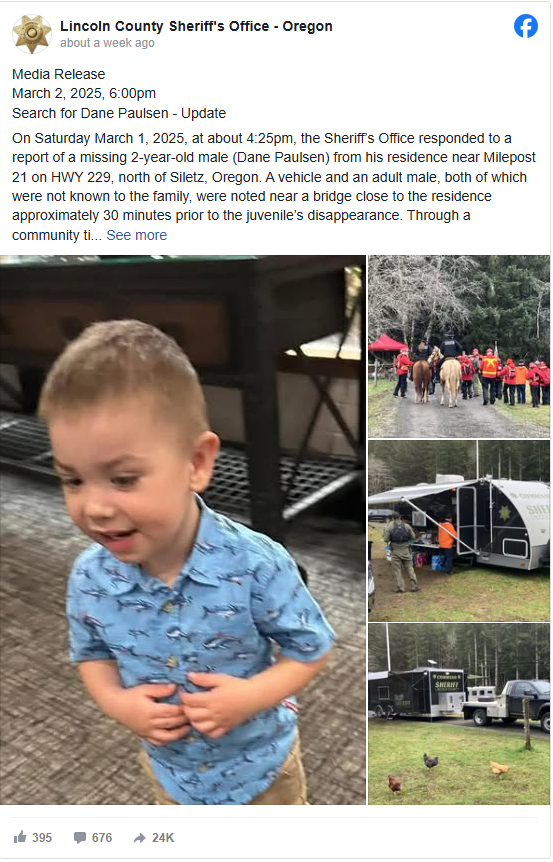Open the 'about a week ago' timestamp
553x862 pixels.
(x=107, y=43)
